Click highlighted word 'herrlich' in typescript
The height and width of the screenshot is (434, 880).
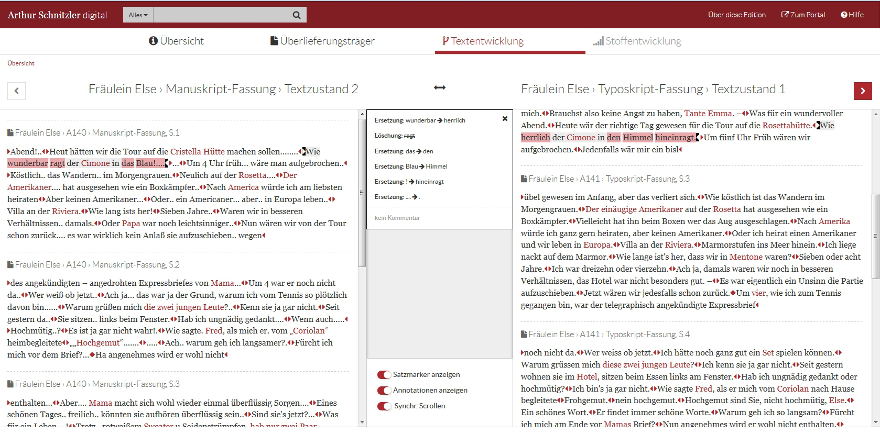click(x=537, y=138)
